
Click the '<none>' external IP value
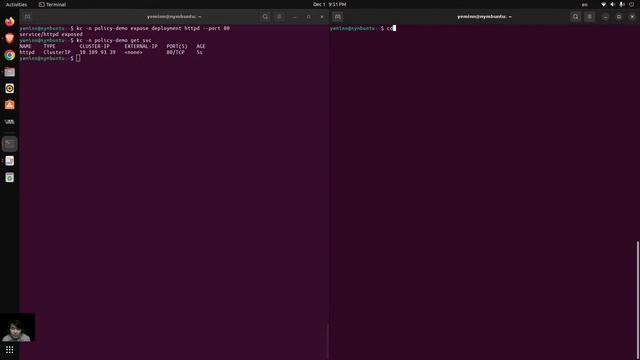133,52
